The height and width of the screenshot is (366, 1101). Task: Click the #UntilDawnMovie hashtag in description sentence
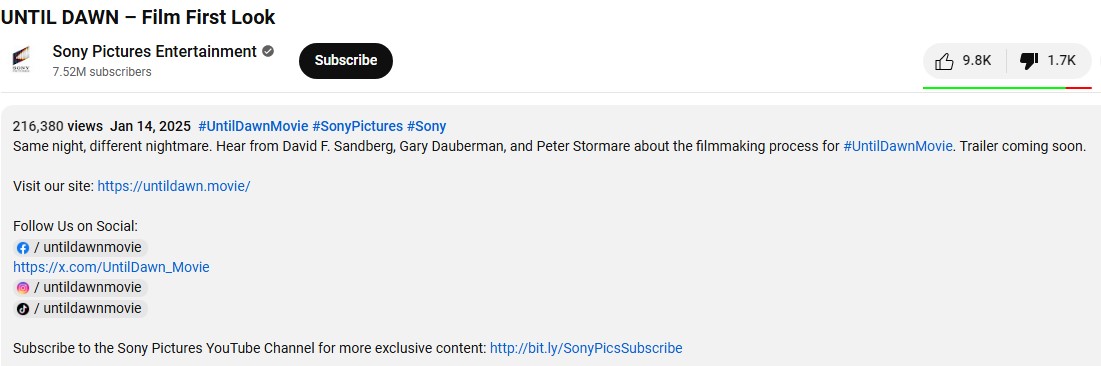click(x=898, y=146)
